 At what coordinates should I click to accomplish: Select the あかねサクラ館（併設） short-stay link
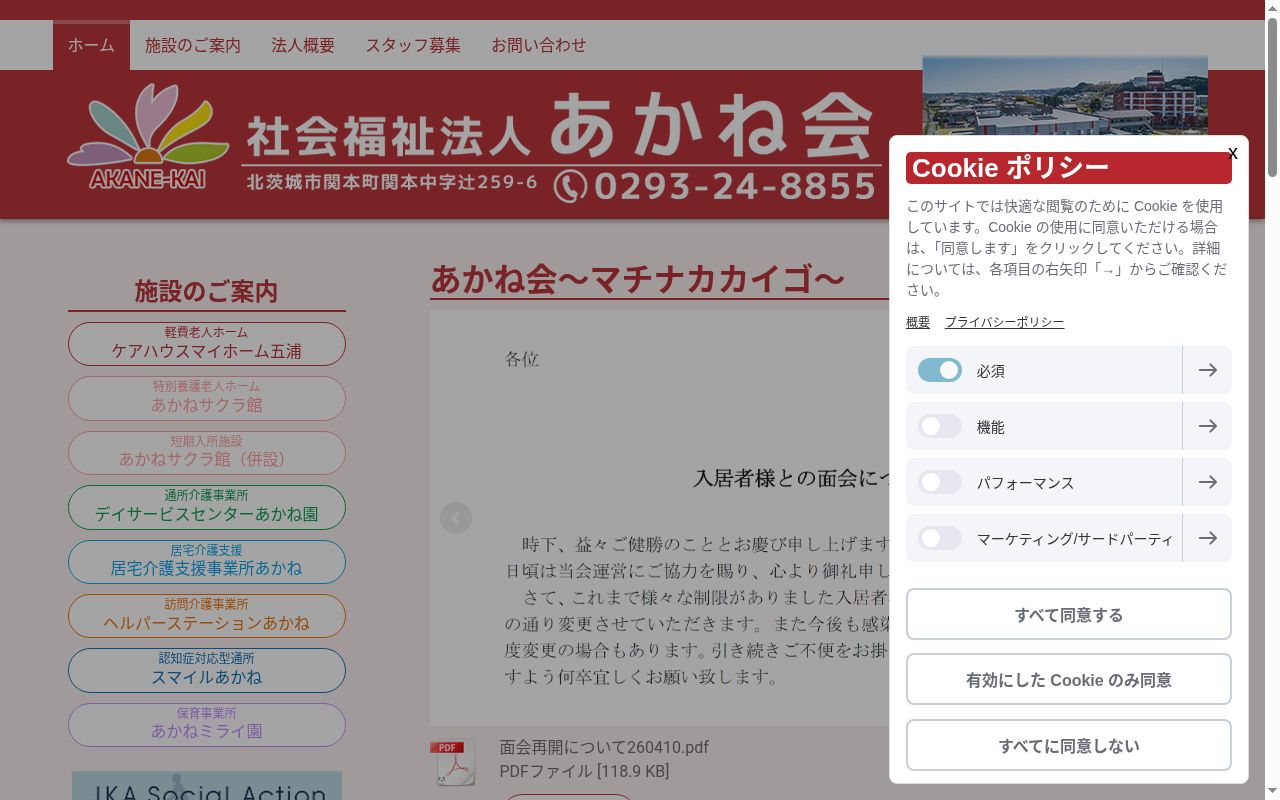click(x=207, y=453)
